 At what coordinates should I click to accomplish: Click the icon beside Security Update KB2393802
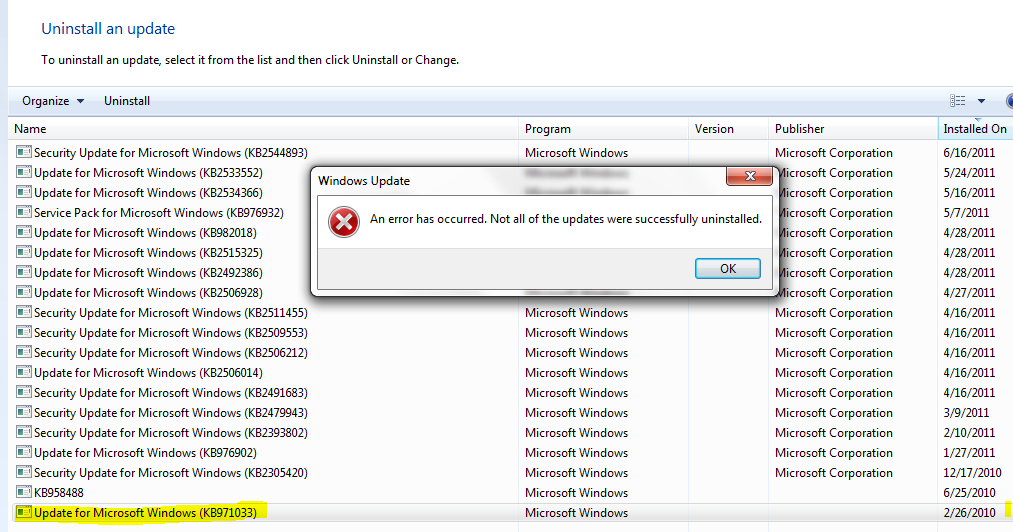coord(23,433)
